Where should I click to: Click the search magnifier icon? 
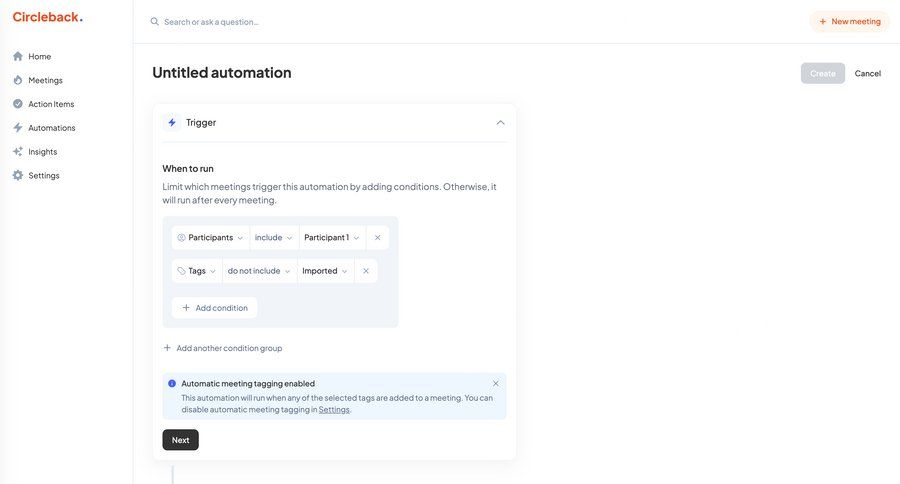pos(155,22)
